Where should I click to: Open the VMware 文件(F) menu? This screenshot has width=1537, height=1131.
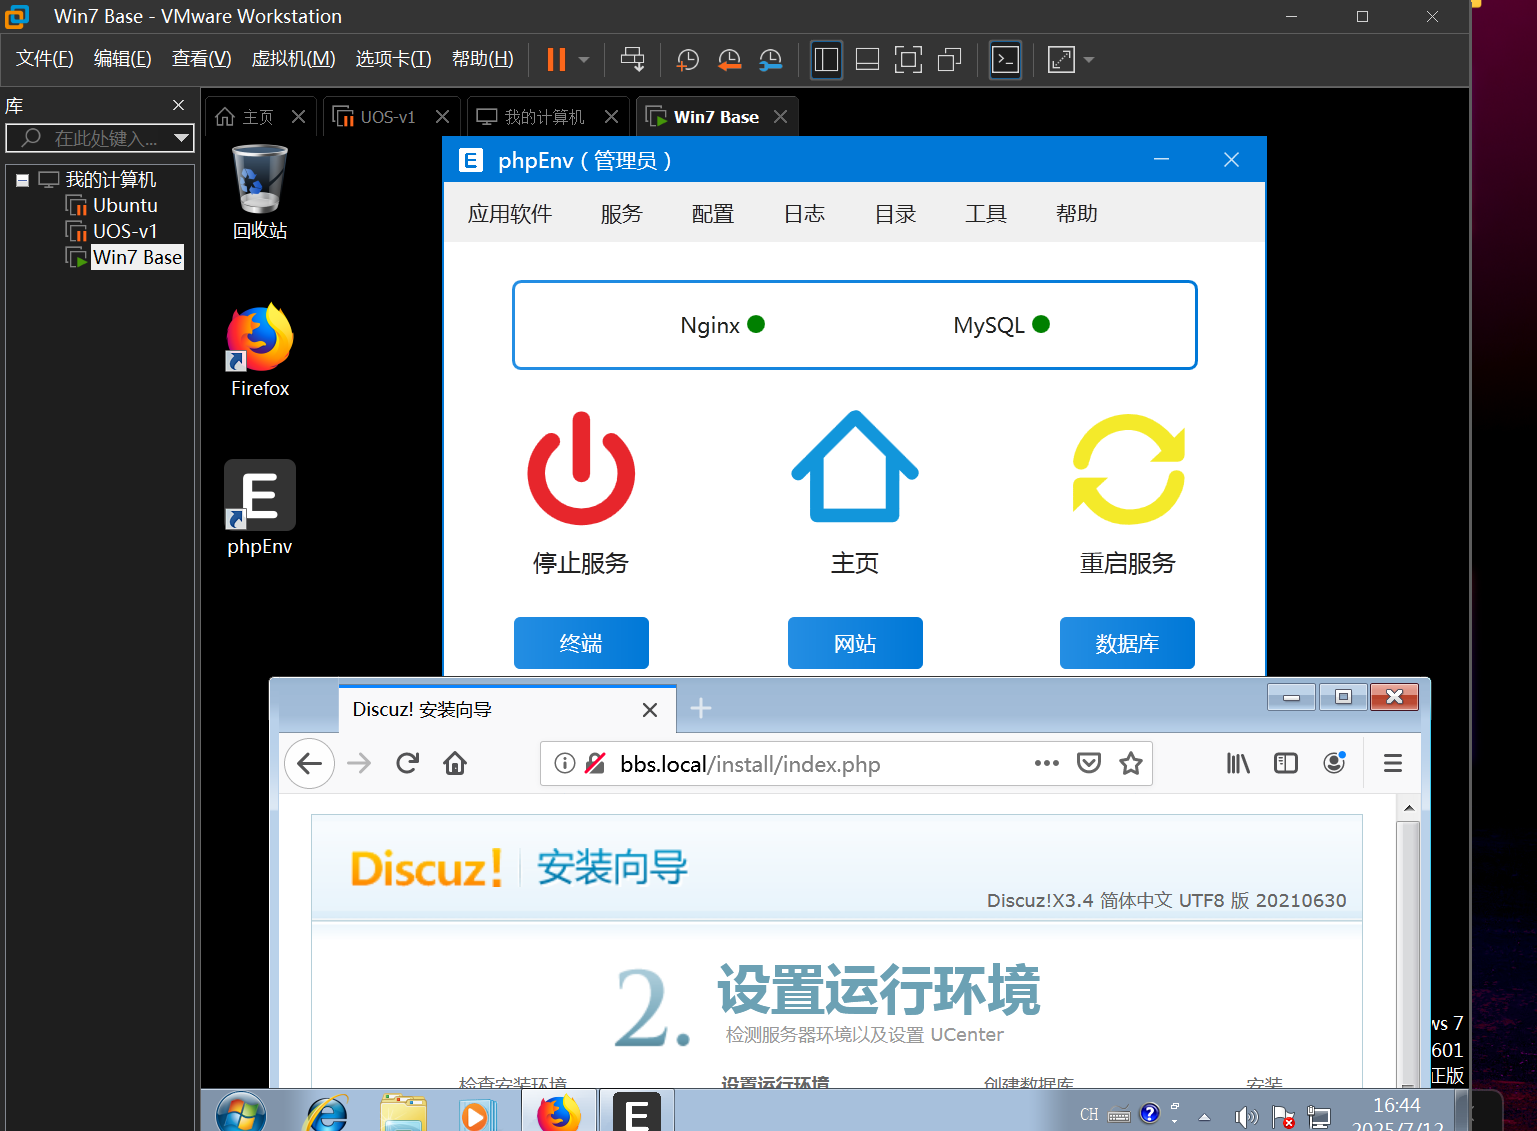45,59
